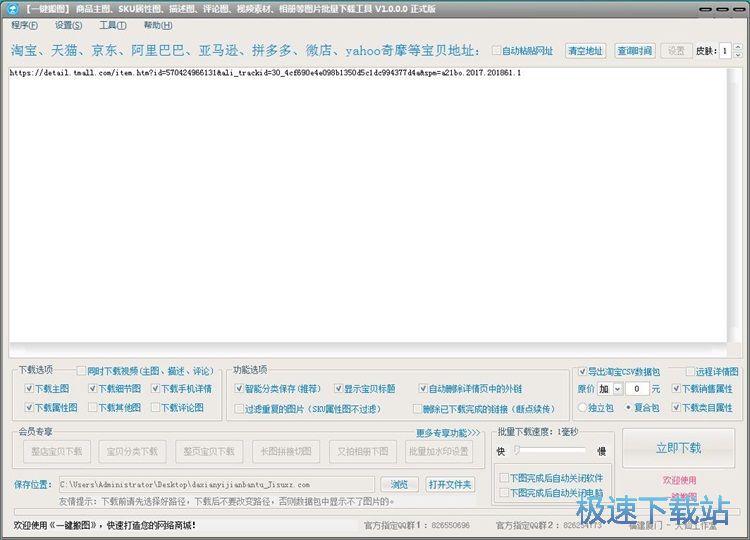
Task: Click the download speed slider
Action: point(552,451)
